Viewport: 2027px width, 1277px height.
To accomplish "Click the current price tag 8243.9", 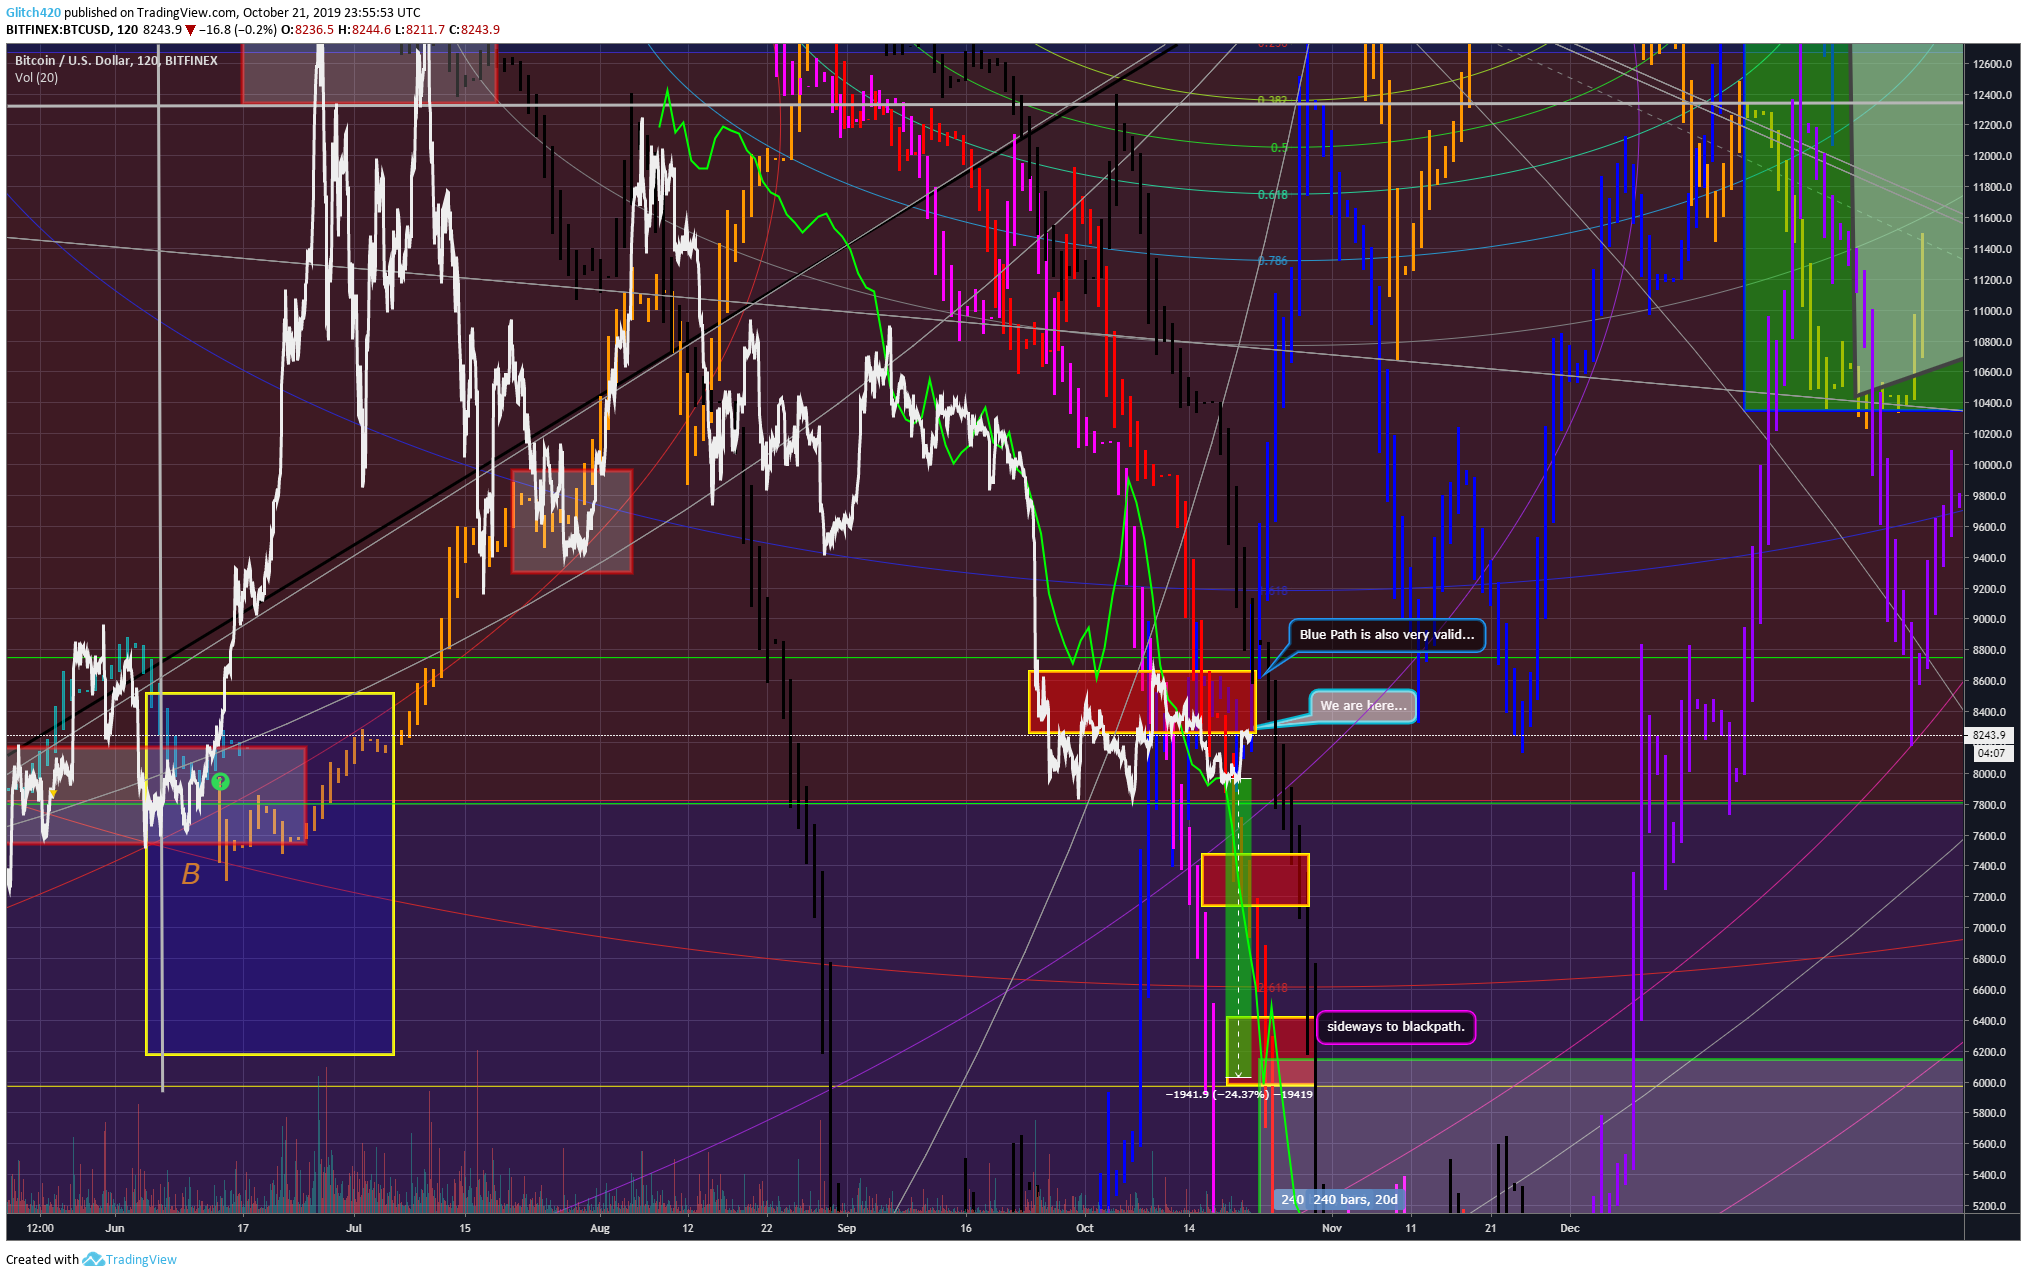I will pyautogui.click(x=1989, y=735).
